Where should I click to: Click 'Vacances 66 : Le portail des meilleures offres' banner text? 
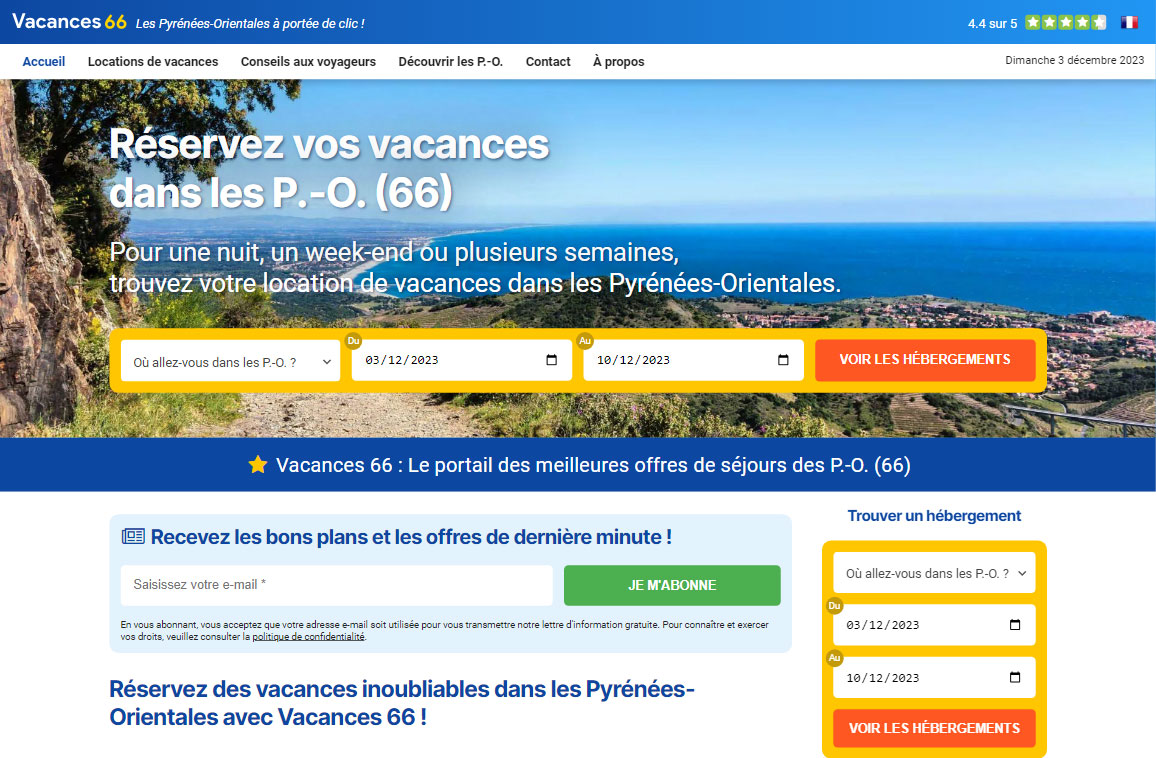coord(593,465)
